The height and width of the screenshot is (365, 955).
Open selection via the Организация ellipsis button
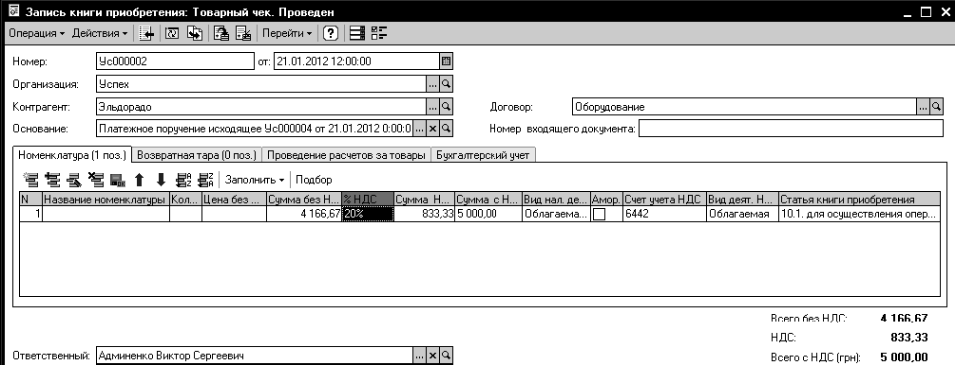tap(433, 84)
